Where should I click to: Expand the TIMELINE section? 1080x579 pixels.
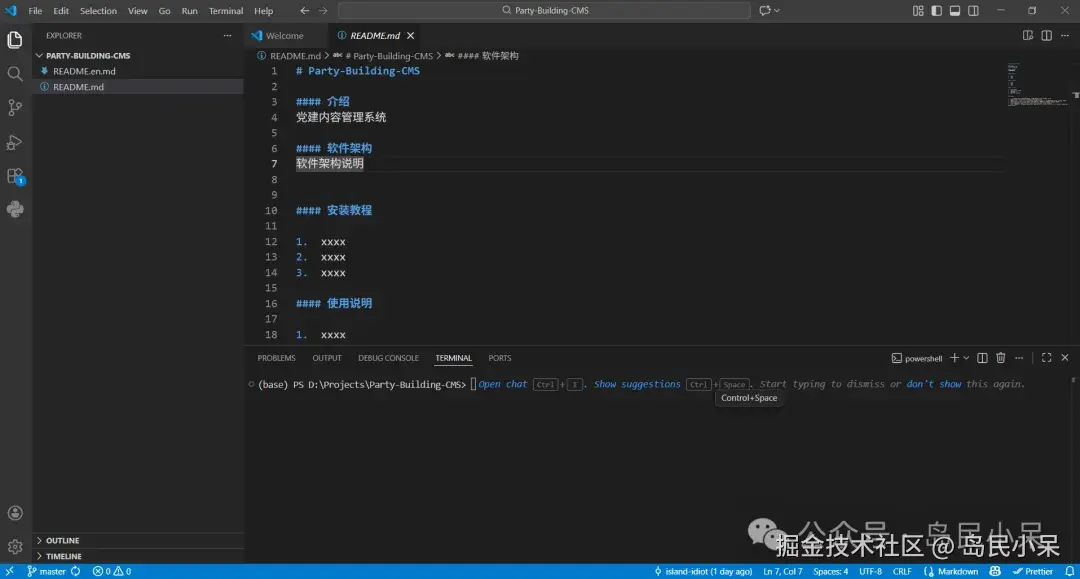pos(138,556)
